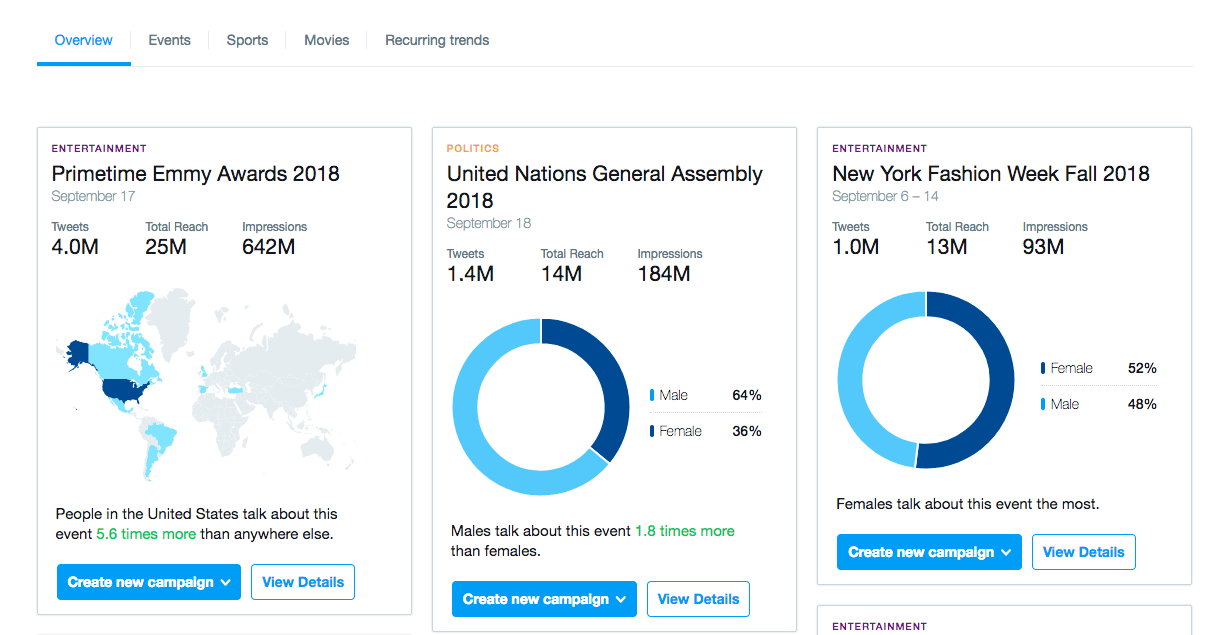1214x635 pixels.
Task: Click ENTERTAINMENT label on Fashion Week card
Action: pos(880,148)
